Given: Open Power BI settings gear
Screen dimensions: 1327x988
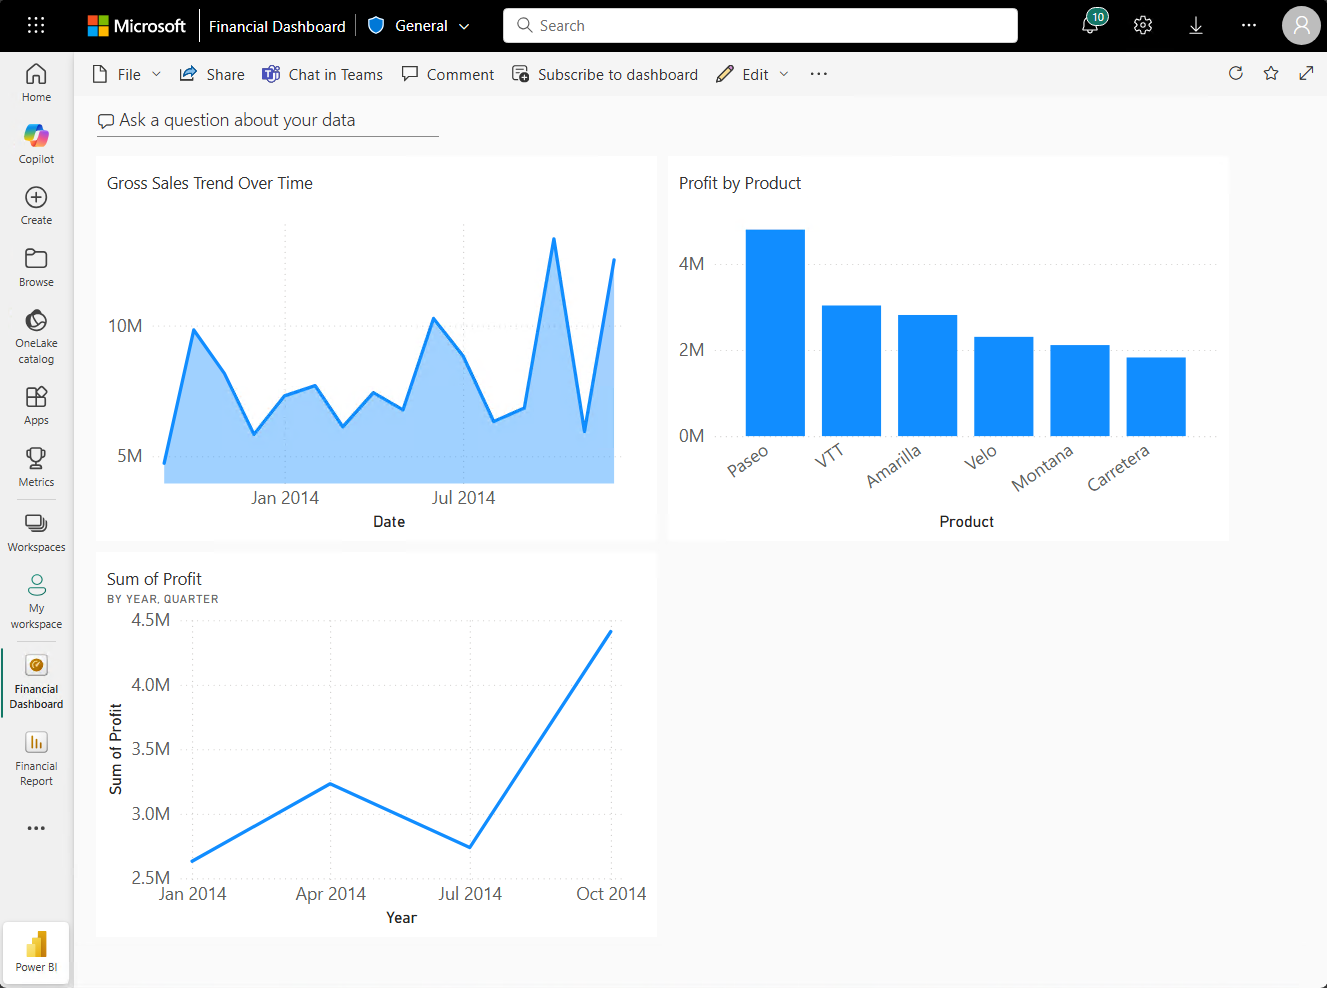Looking at the screenshot, I should click(1142, 25).
